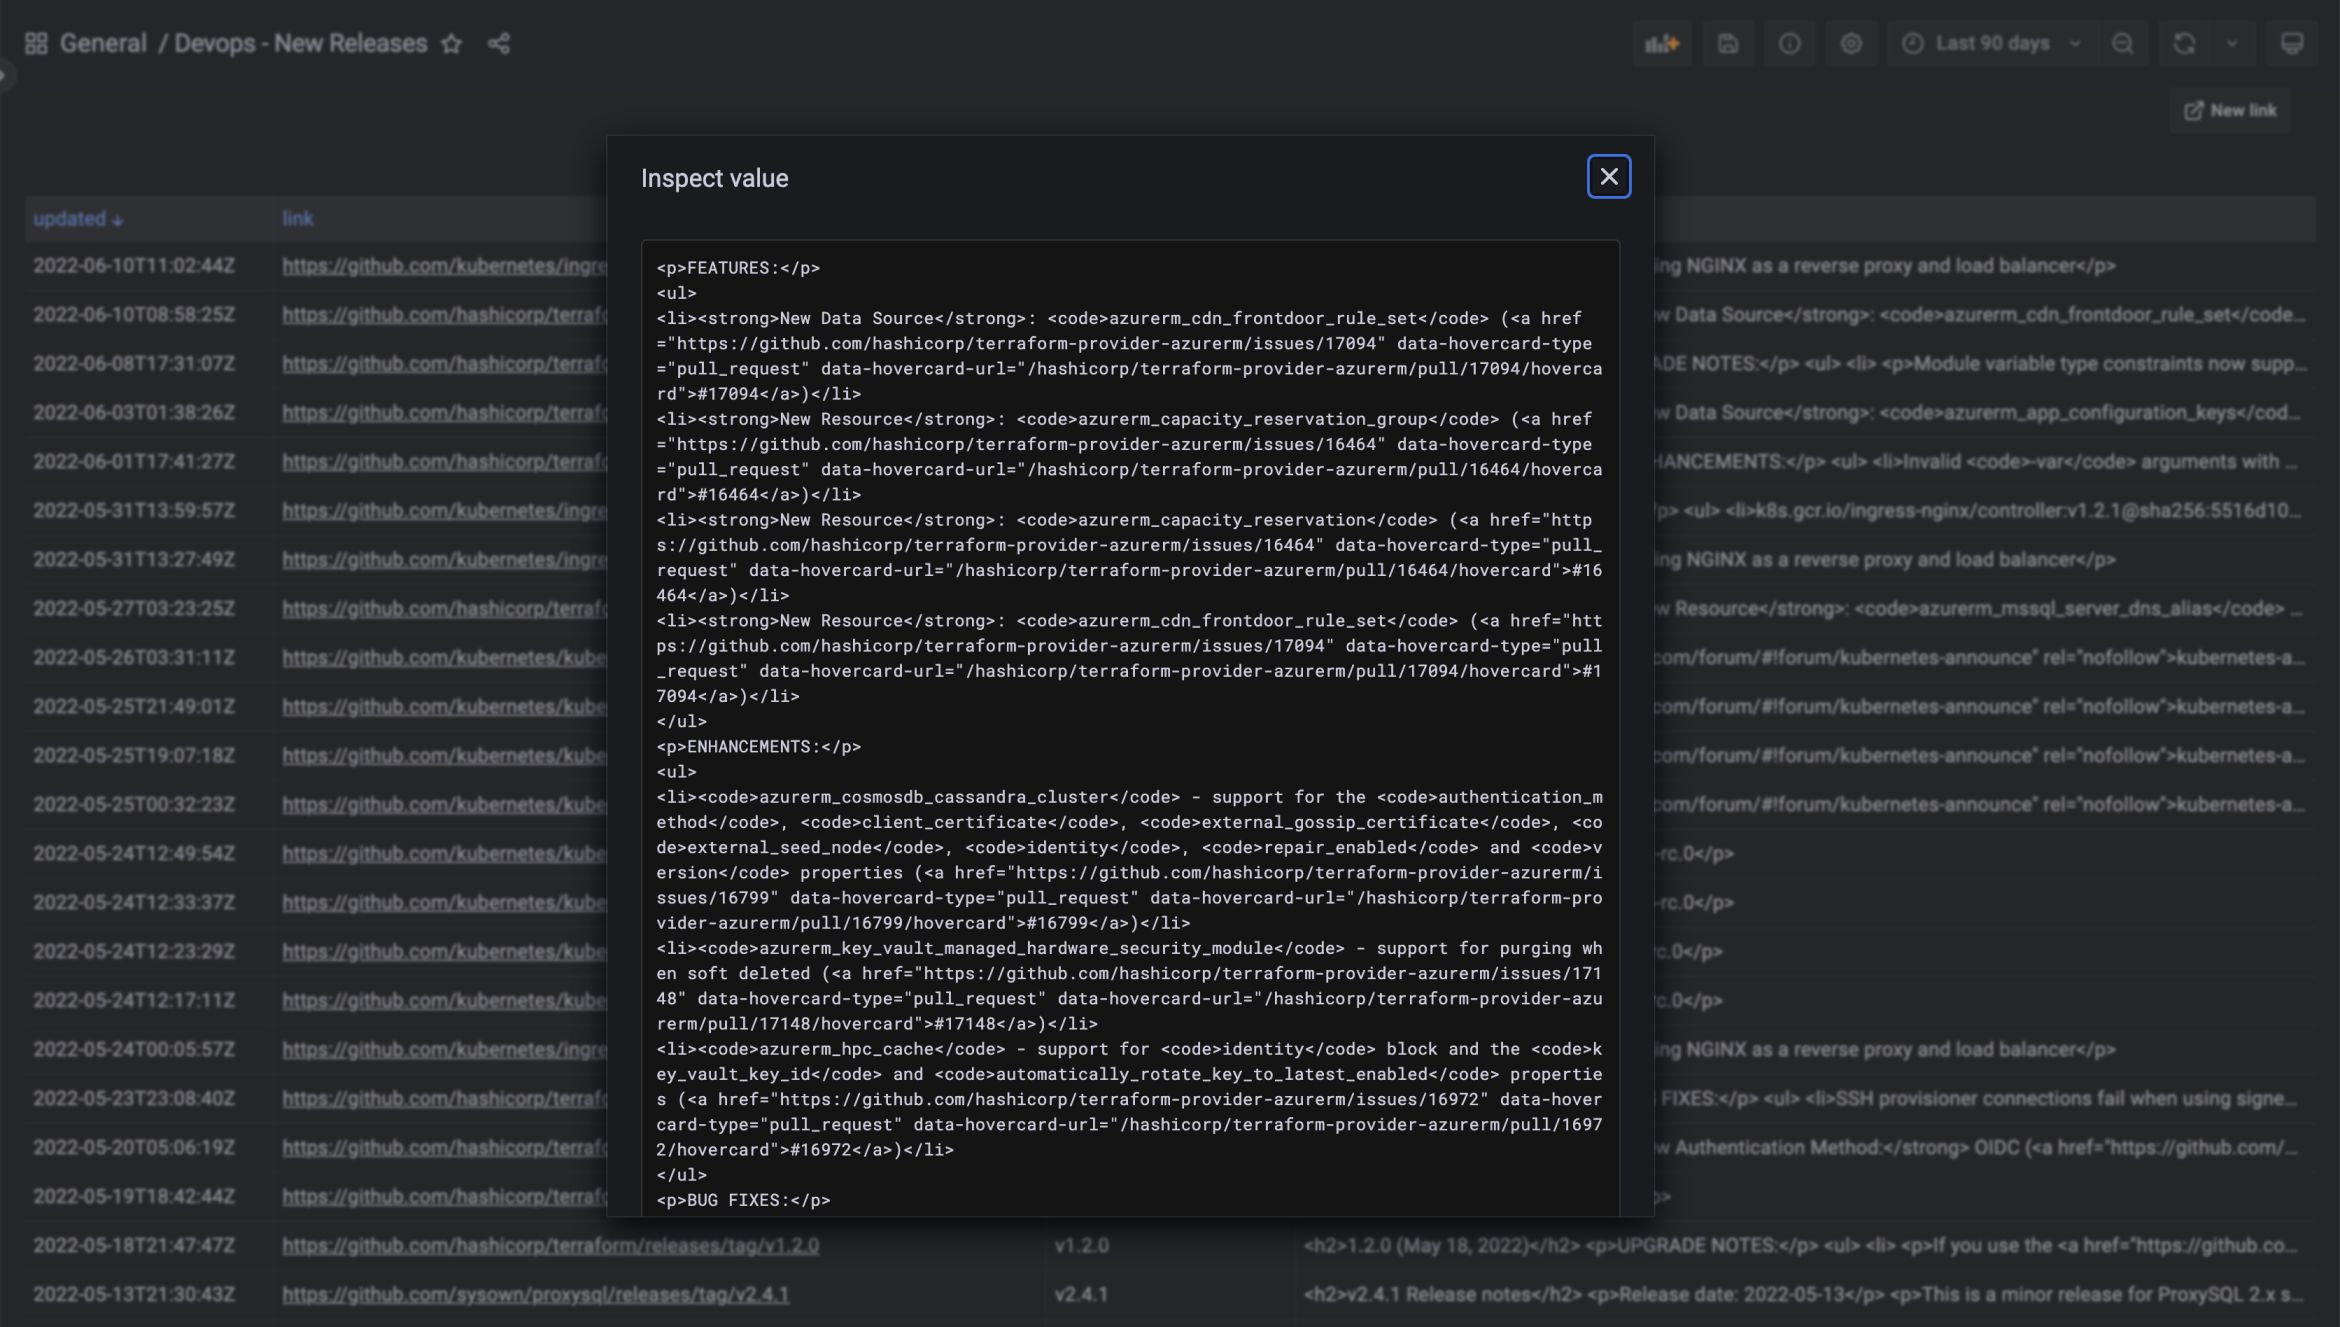This screenshot has height=1327, width=2340.
Task: Close the Inspect value dialog
Action: (1608, 177)
